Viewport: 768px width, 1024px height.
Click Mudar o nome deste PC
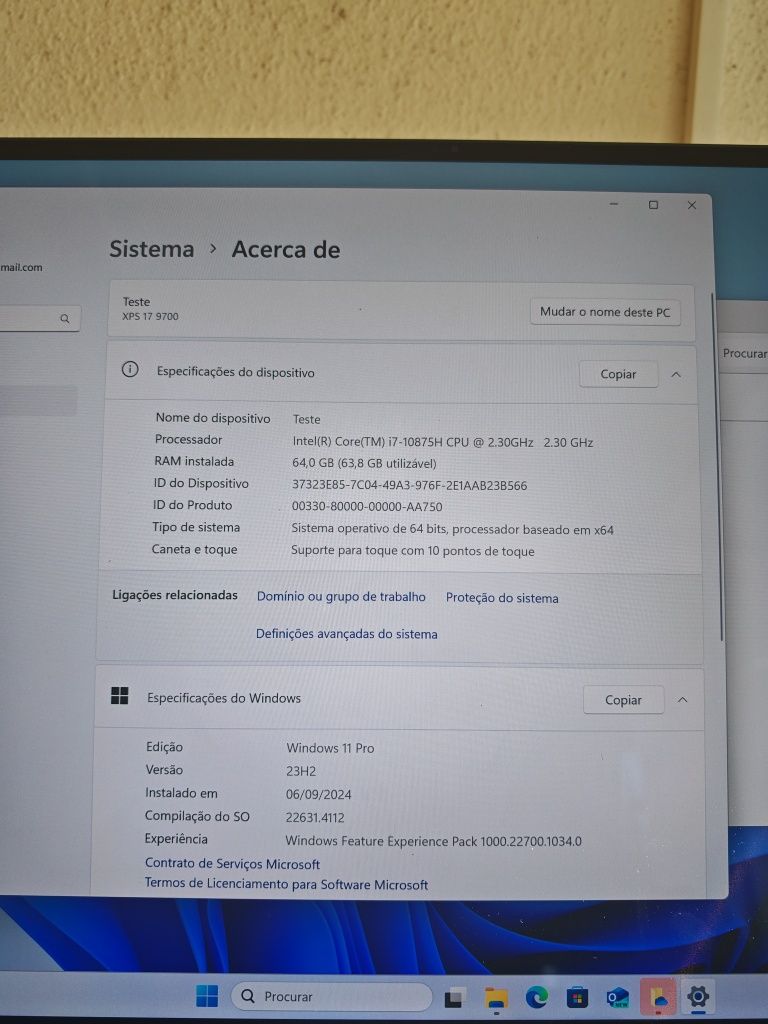[x=605, y=312]
